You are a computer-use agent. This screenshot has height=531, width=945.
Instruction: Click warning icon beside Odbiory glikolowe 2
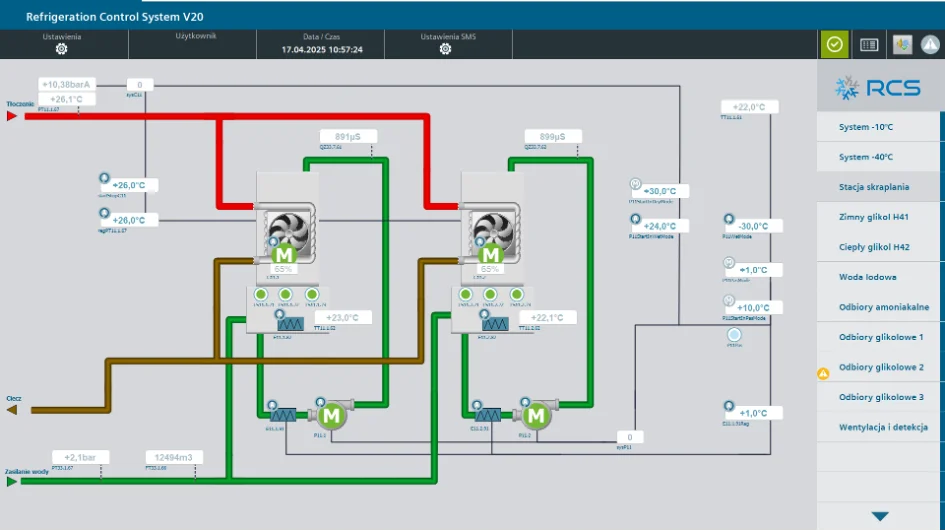(x=823, y=374)
